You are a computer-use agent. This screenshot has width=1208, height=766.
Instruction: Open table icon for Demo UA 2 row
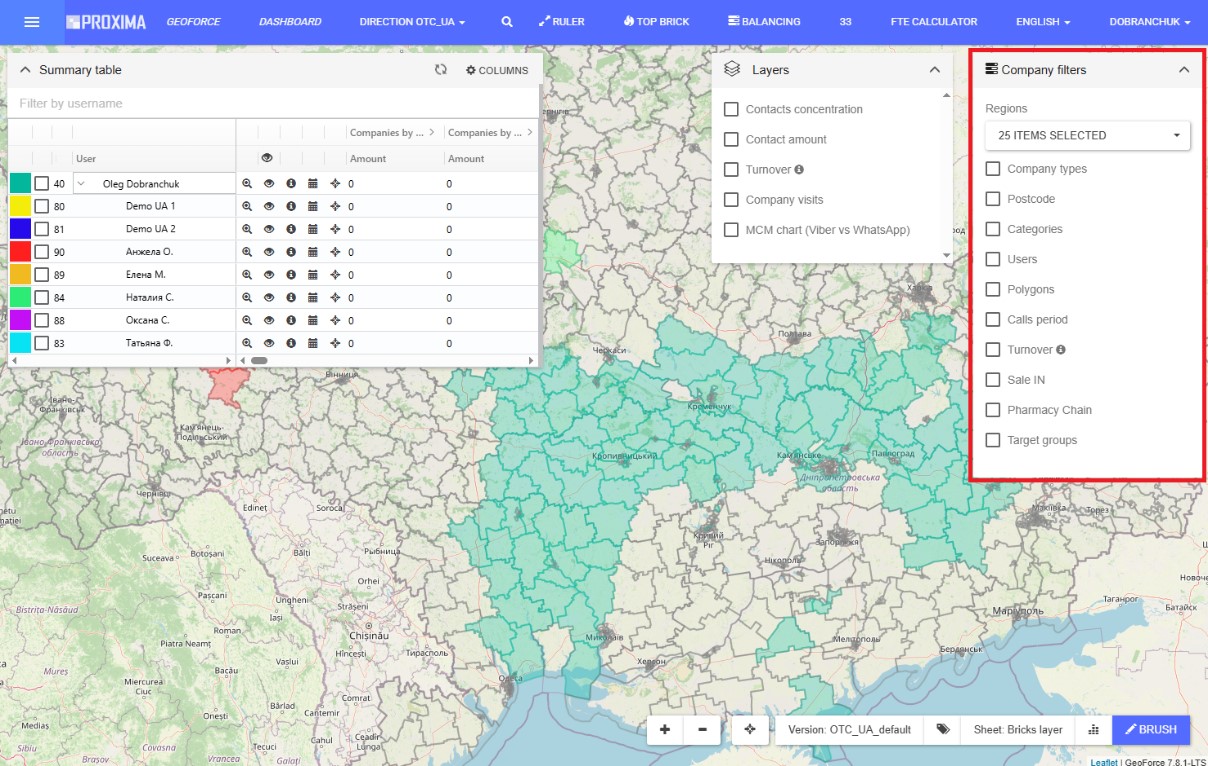(313, 230)
